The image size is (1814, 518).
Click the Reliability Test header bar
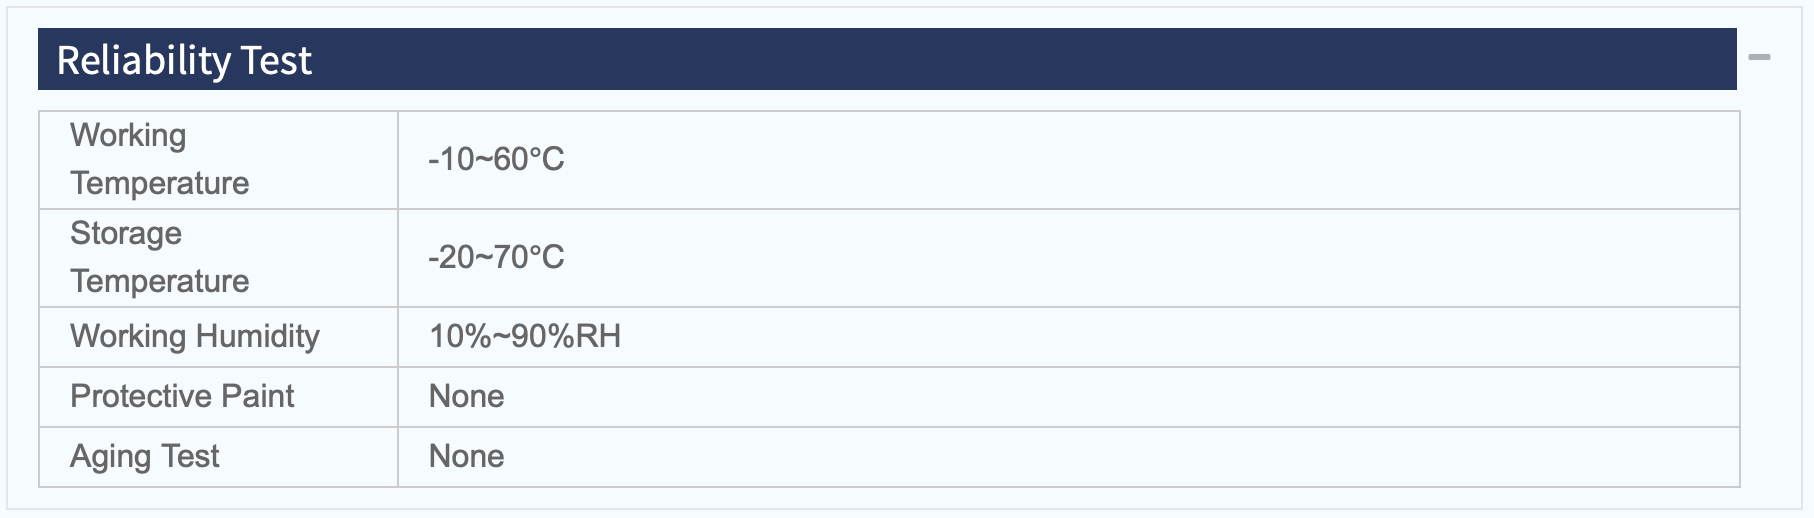tap(887, 59)
